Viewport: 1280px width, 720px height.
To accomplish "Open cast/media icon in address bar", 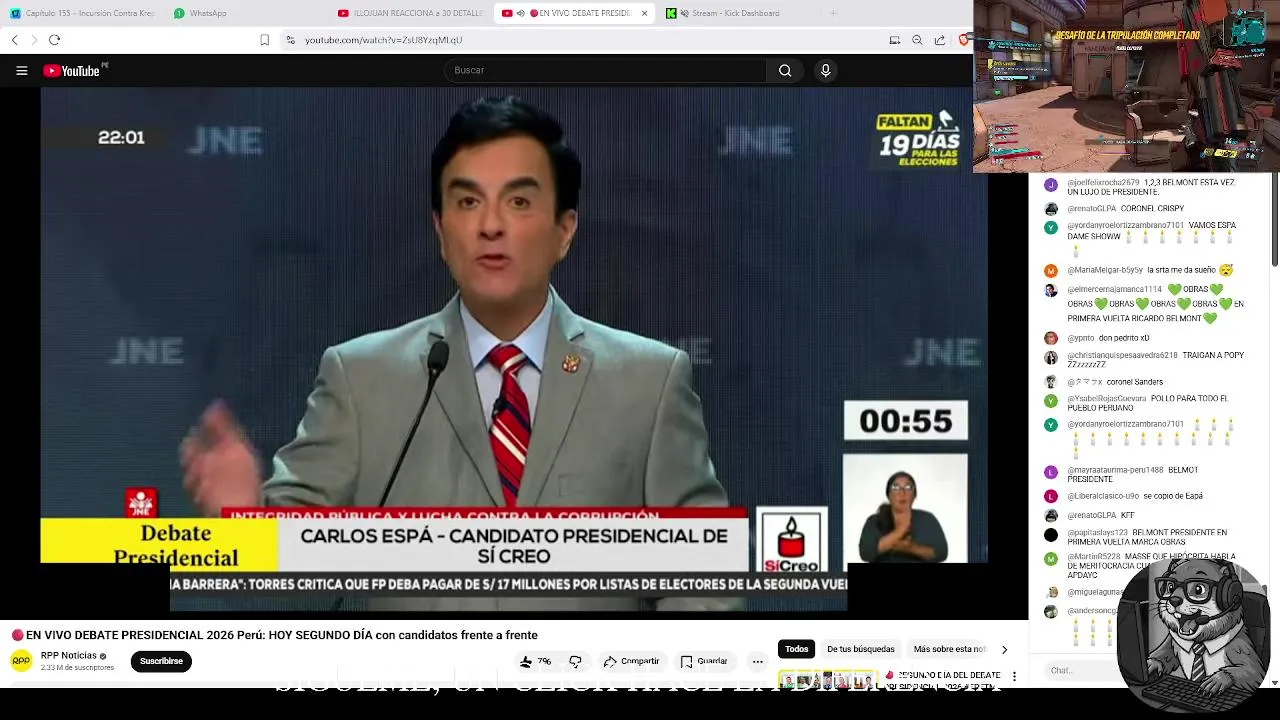I will tap(895, 40).
